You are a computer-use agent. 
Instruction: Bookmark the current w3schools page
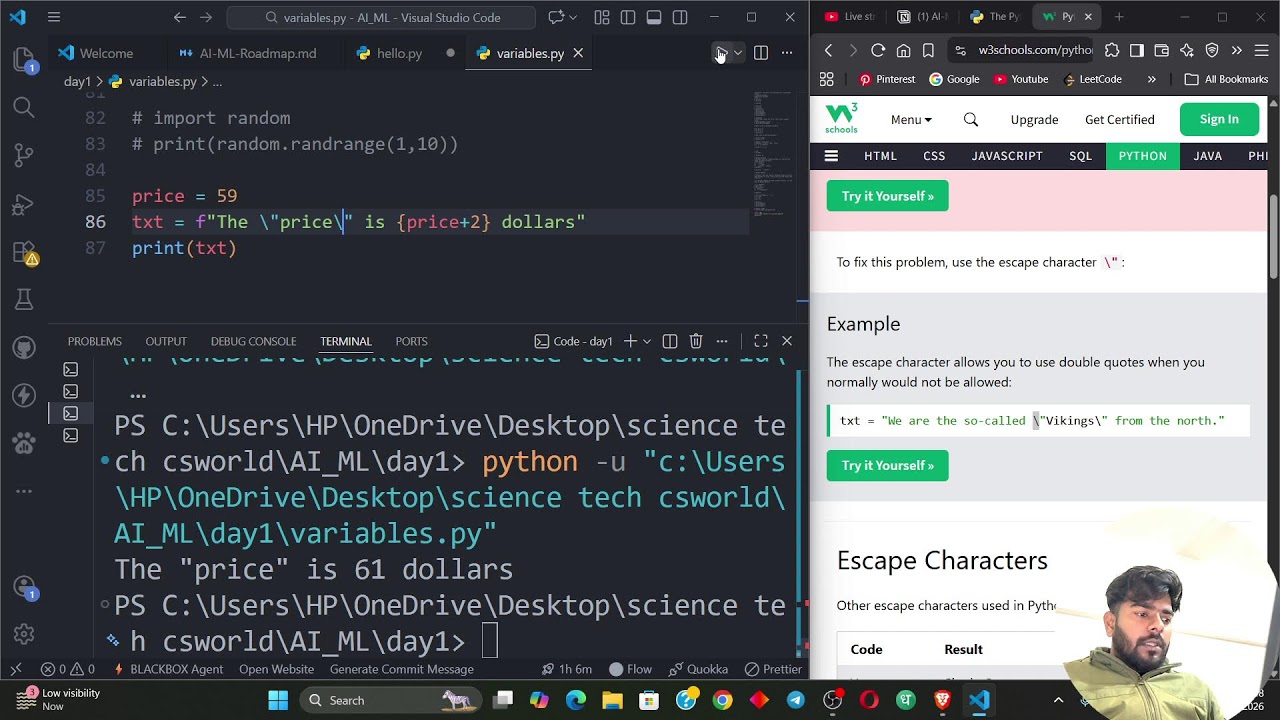coord(928,50)
